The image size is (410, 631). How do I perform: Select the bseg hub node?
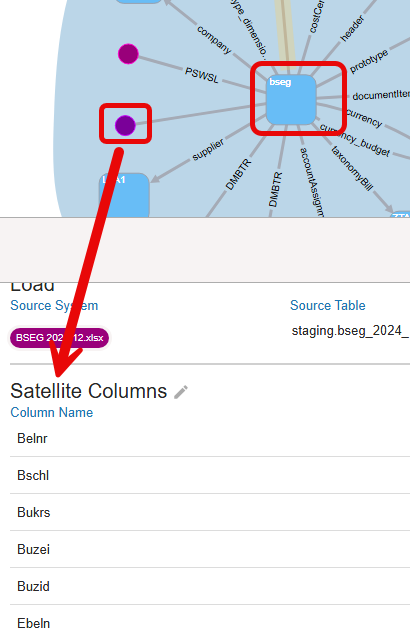pos(291,100)
